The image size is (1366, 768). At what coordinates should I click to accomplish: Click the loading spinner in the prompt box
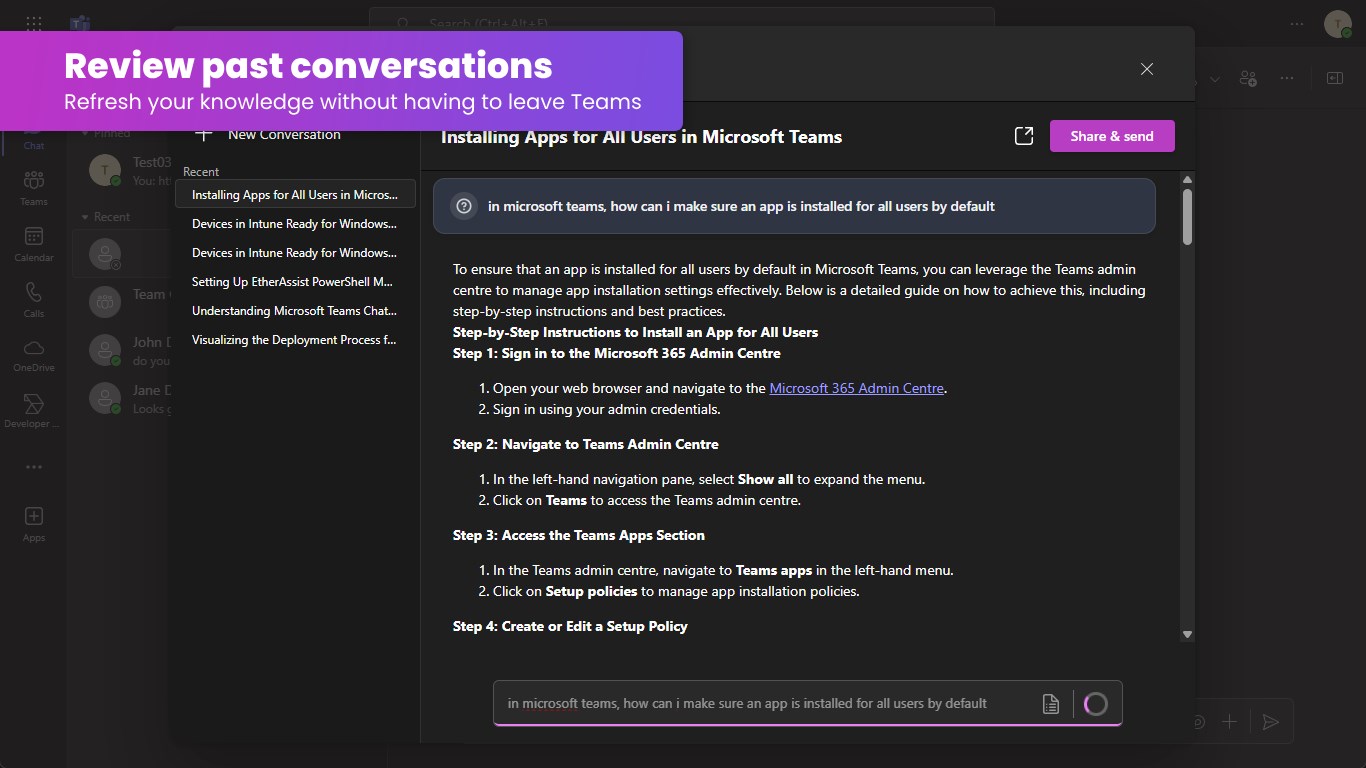1096,704
